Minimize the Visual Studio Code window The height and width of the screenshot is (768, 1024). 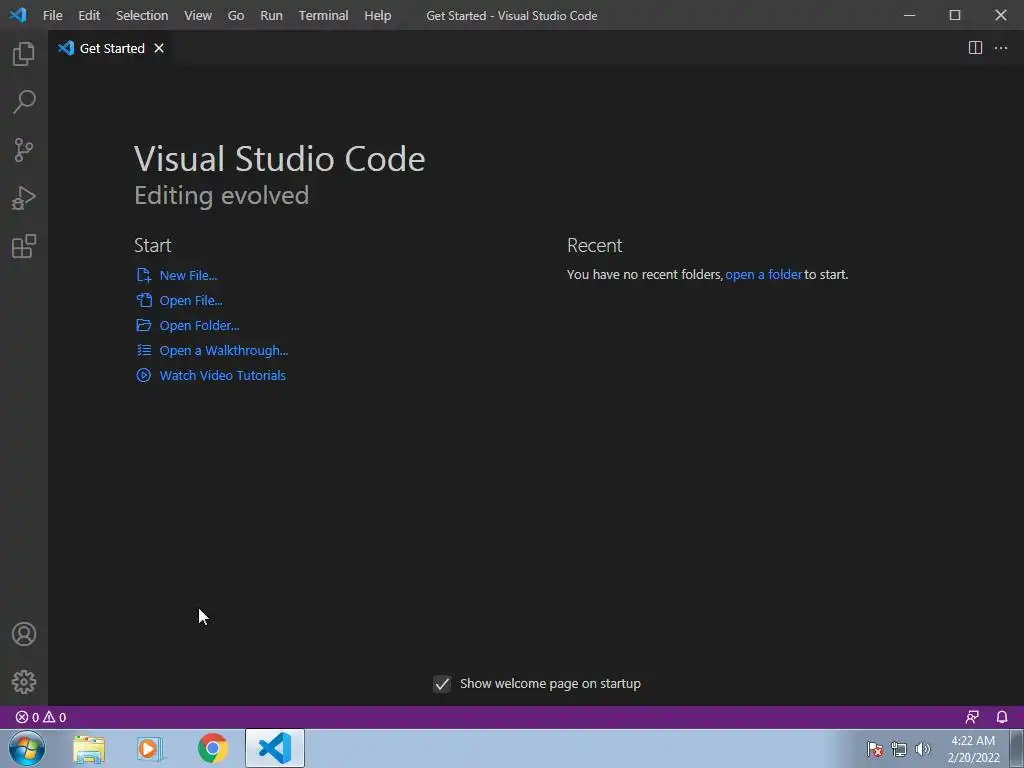909,15
